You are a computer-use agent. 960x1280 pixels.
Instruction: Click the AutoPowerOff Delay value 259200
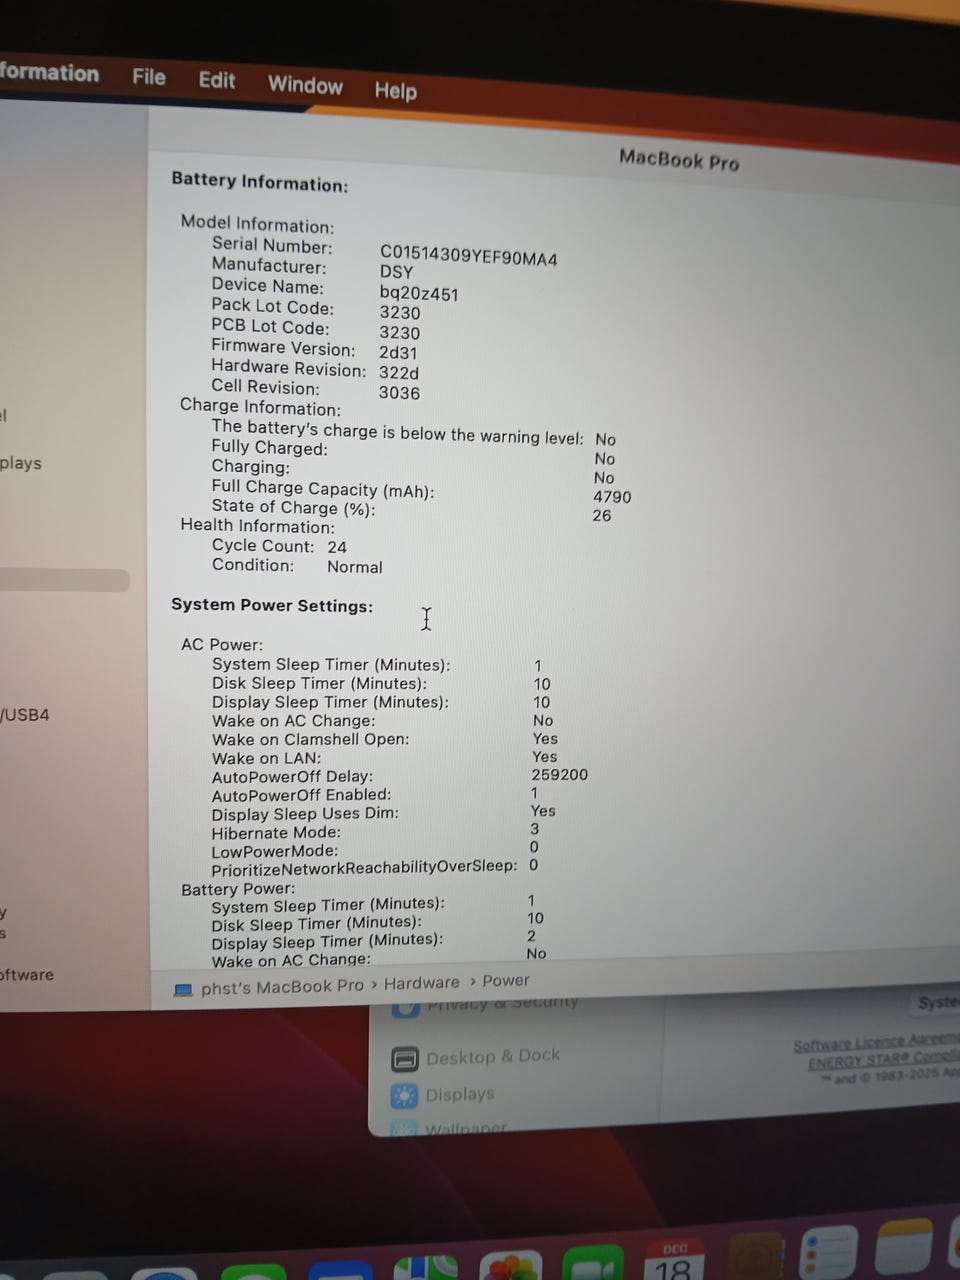point(560,775)
